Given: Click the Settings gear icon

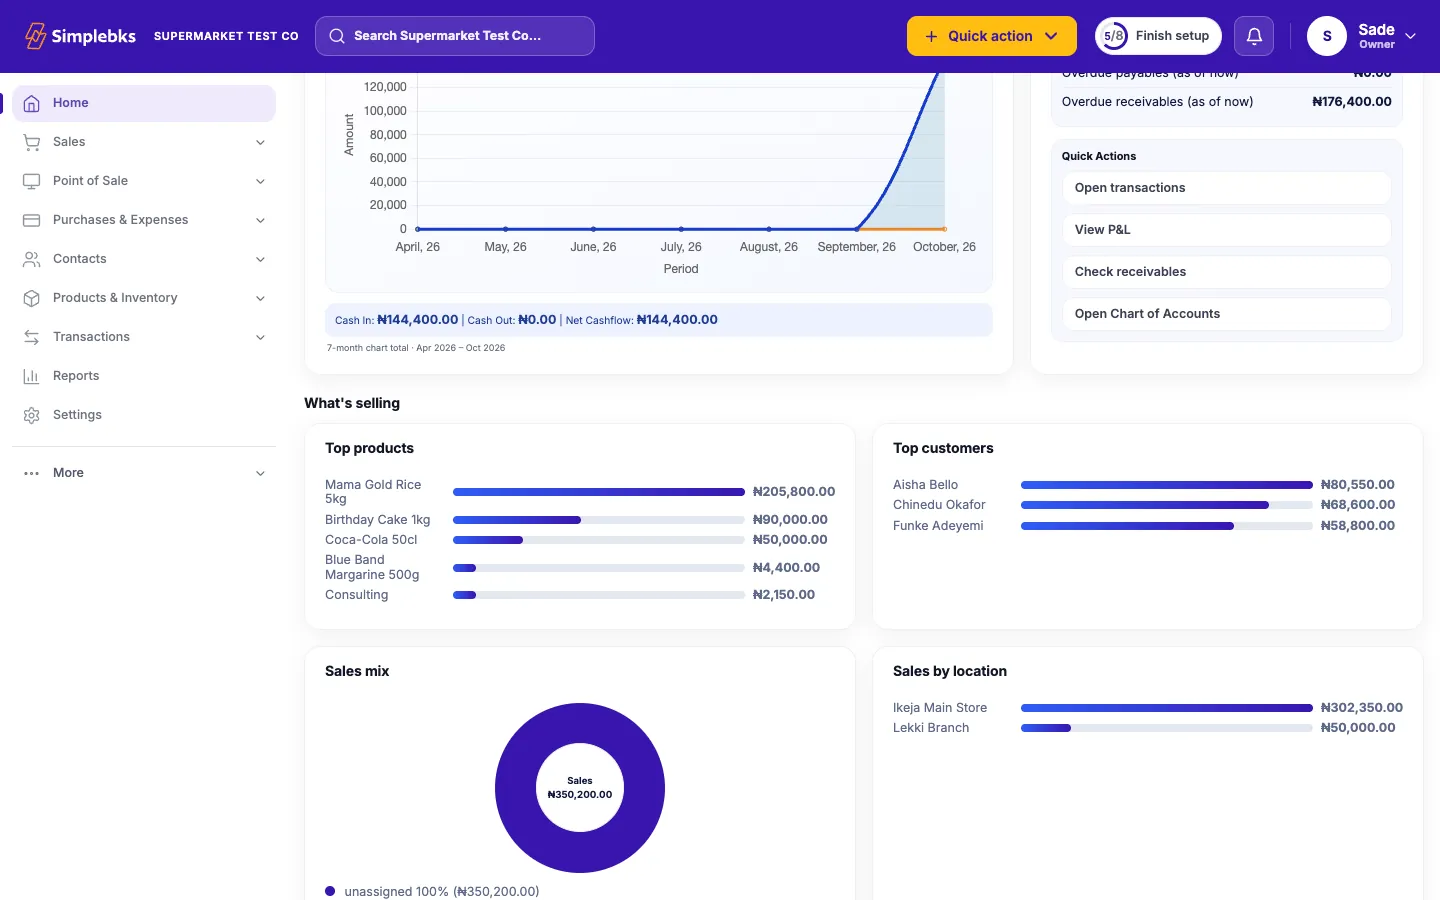Looking at the screenshot, I should click(32, 415).
